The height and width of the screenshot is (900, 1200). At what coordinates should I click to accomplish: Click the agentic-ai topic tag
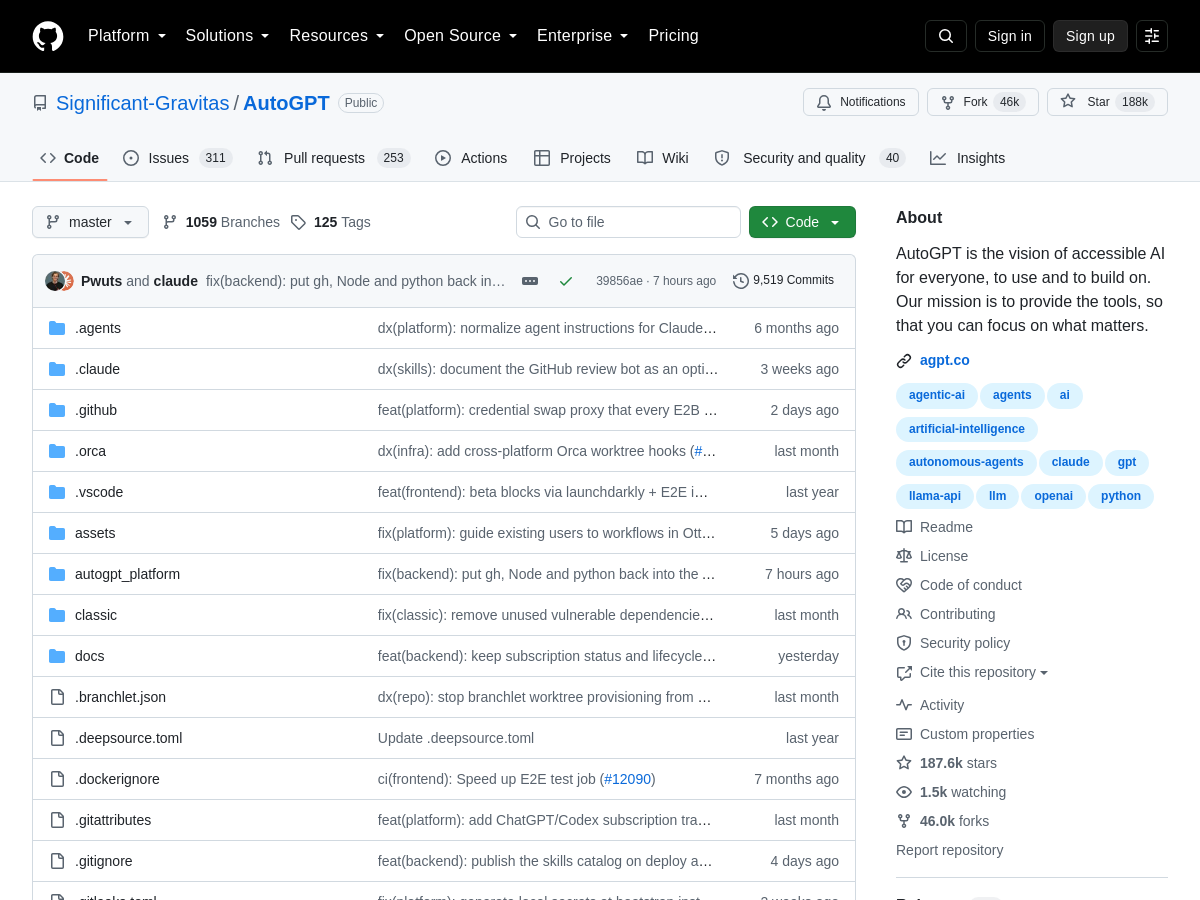pos(937,395)
